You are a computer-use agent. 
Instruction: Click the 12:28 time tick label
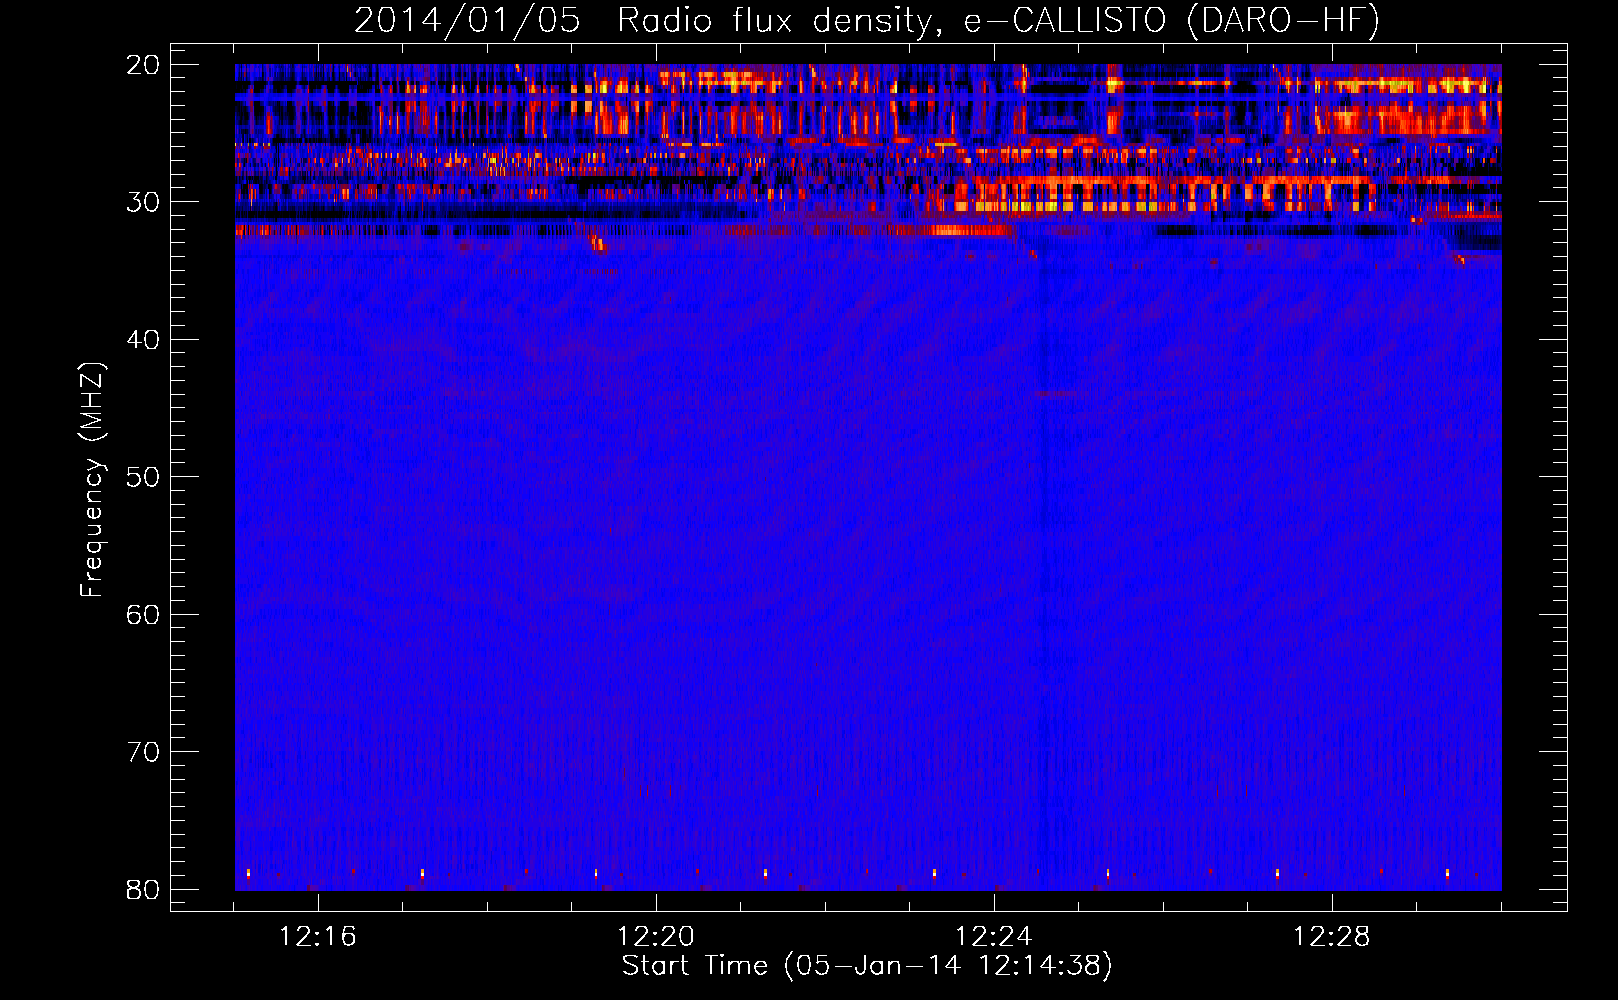click(x=1332, y=937)
